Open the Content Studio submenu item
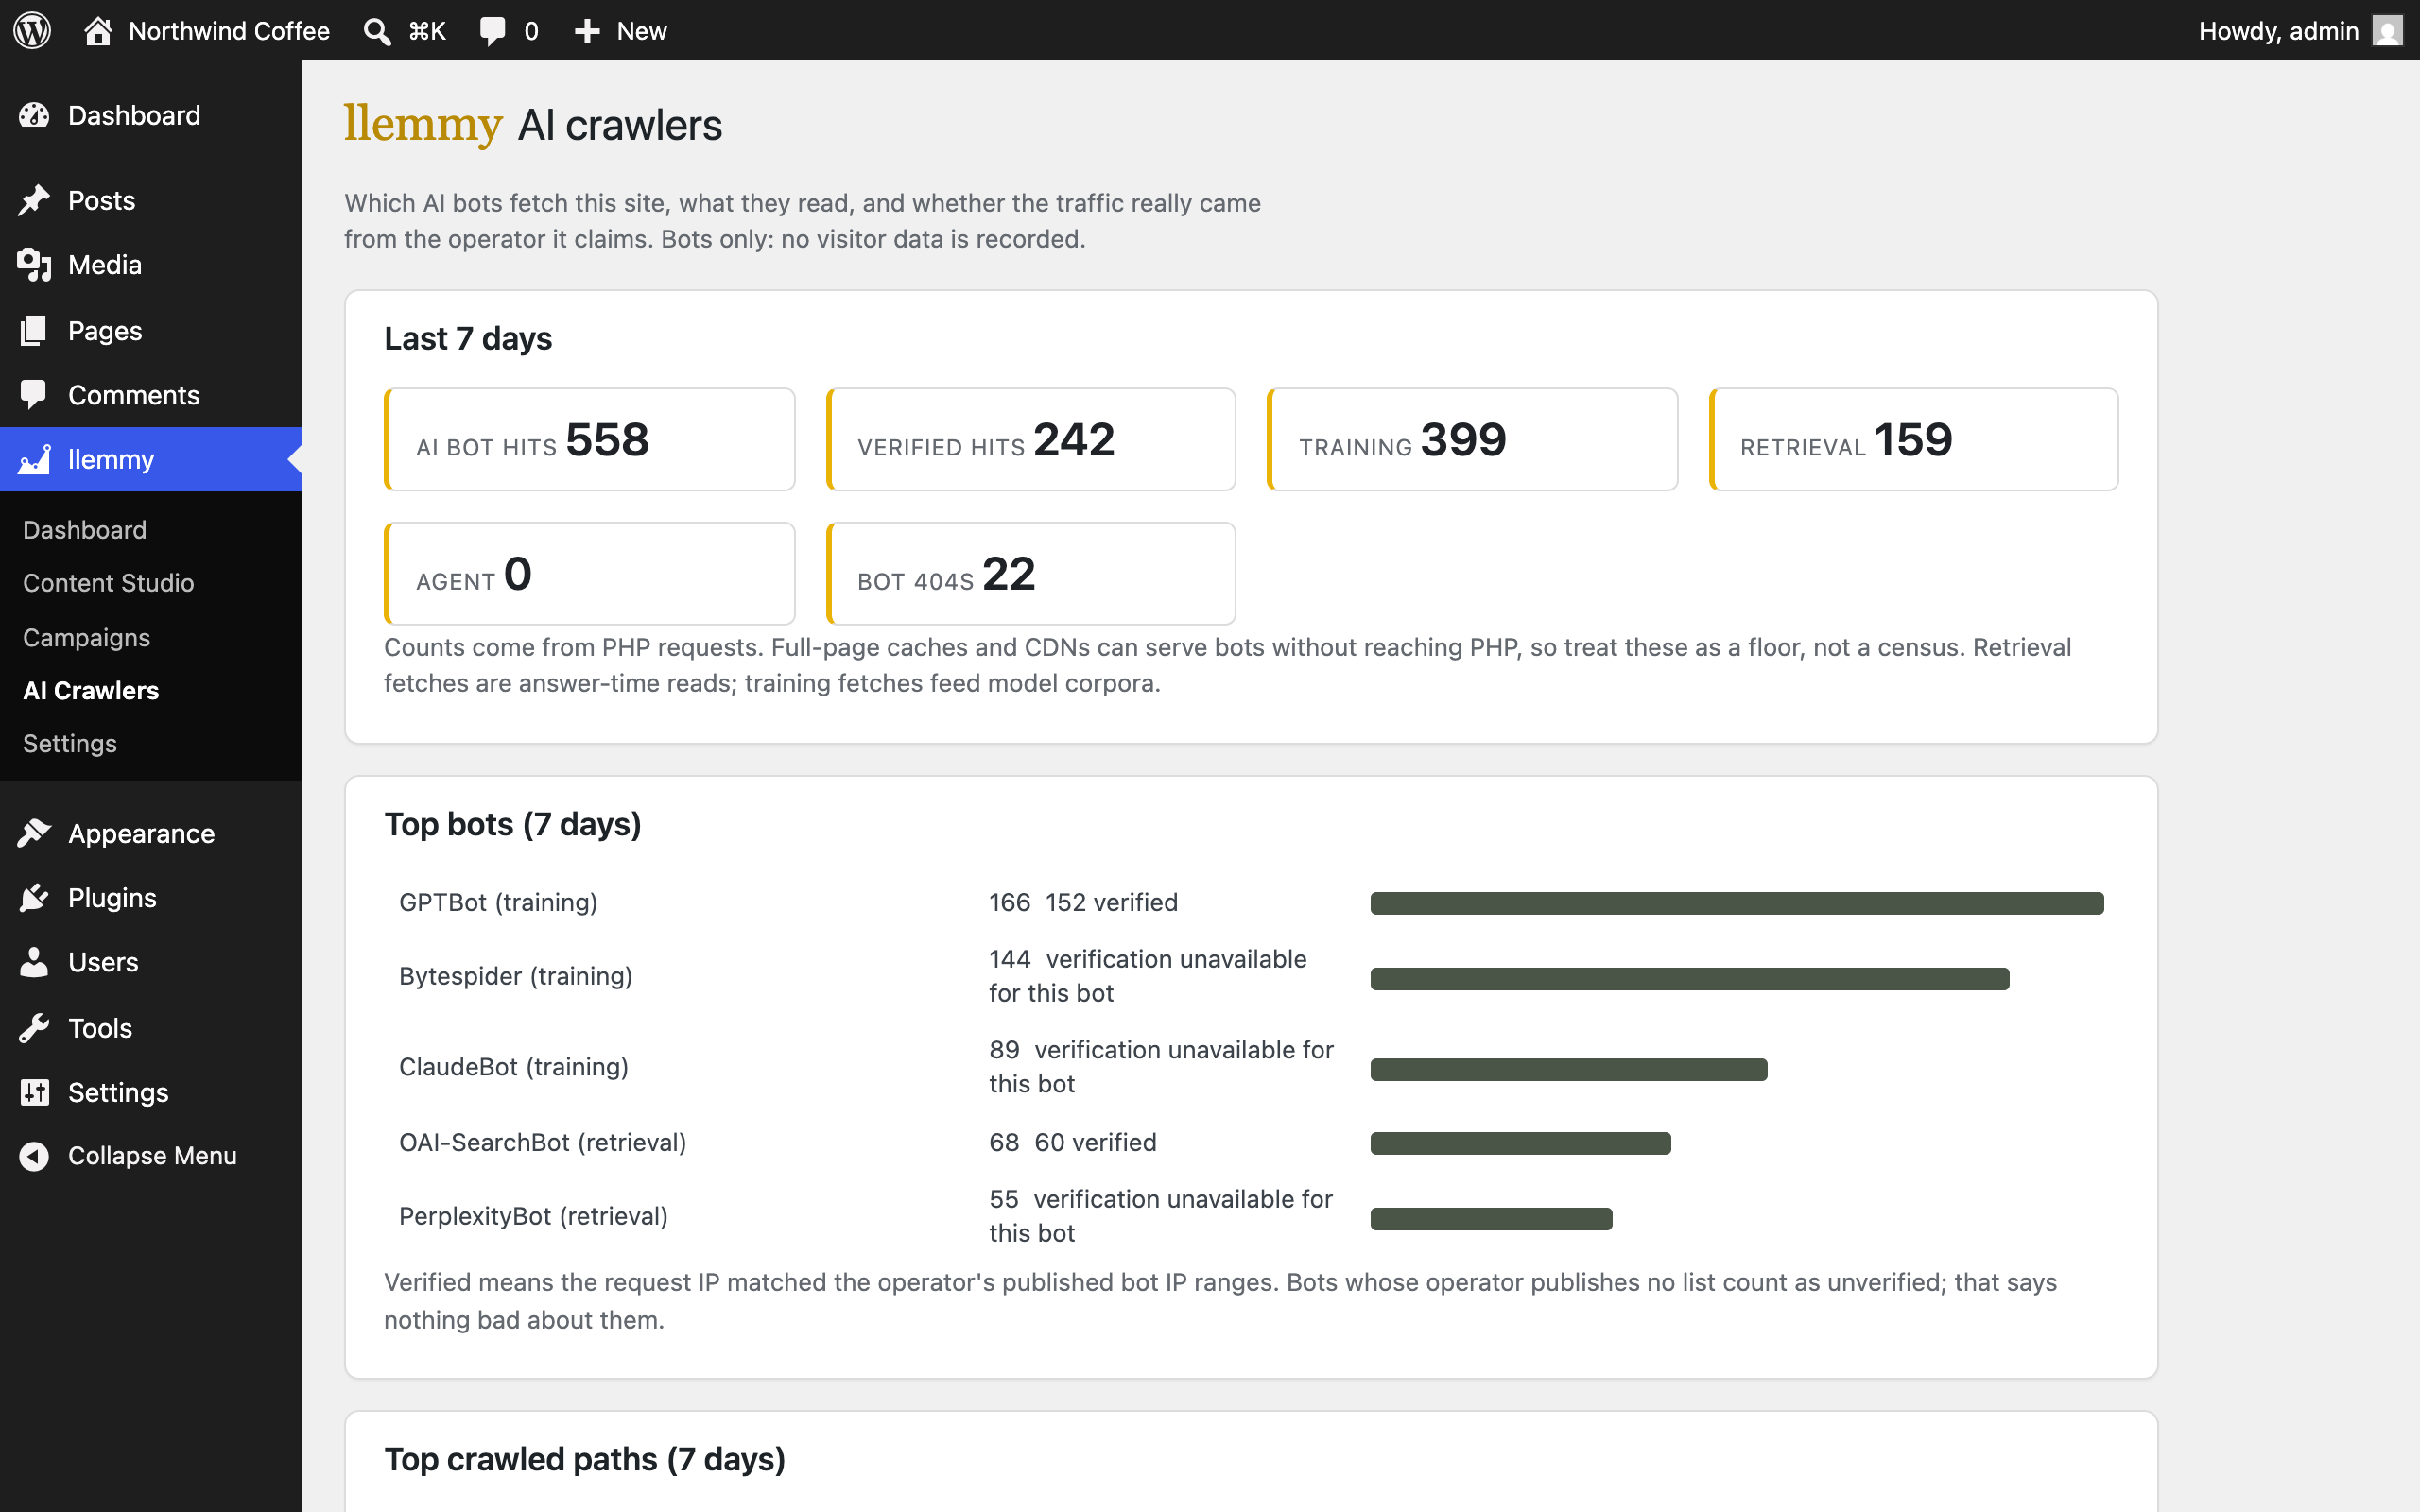Image resolution: width=2420 pixels, height=1512 pixels. click(108, 583)
